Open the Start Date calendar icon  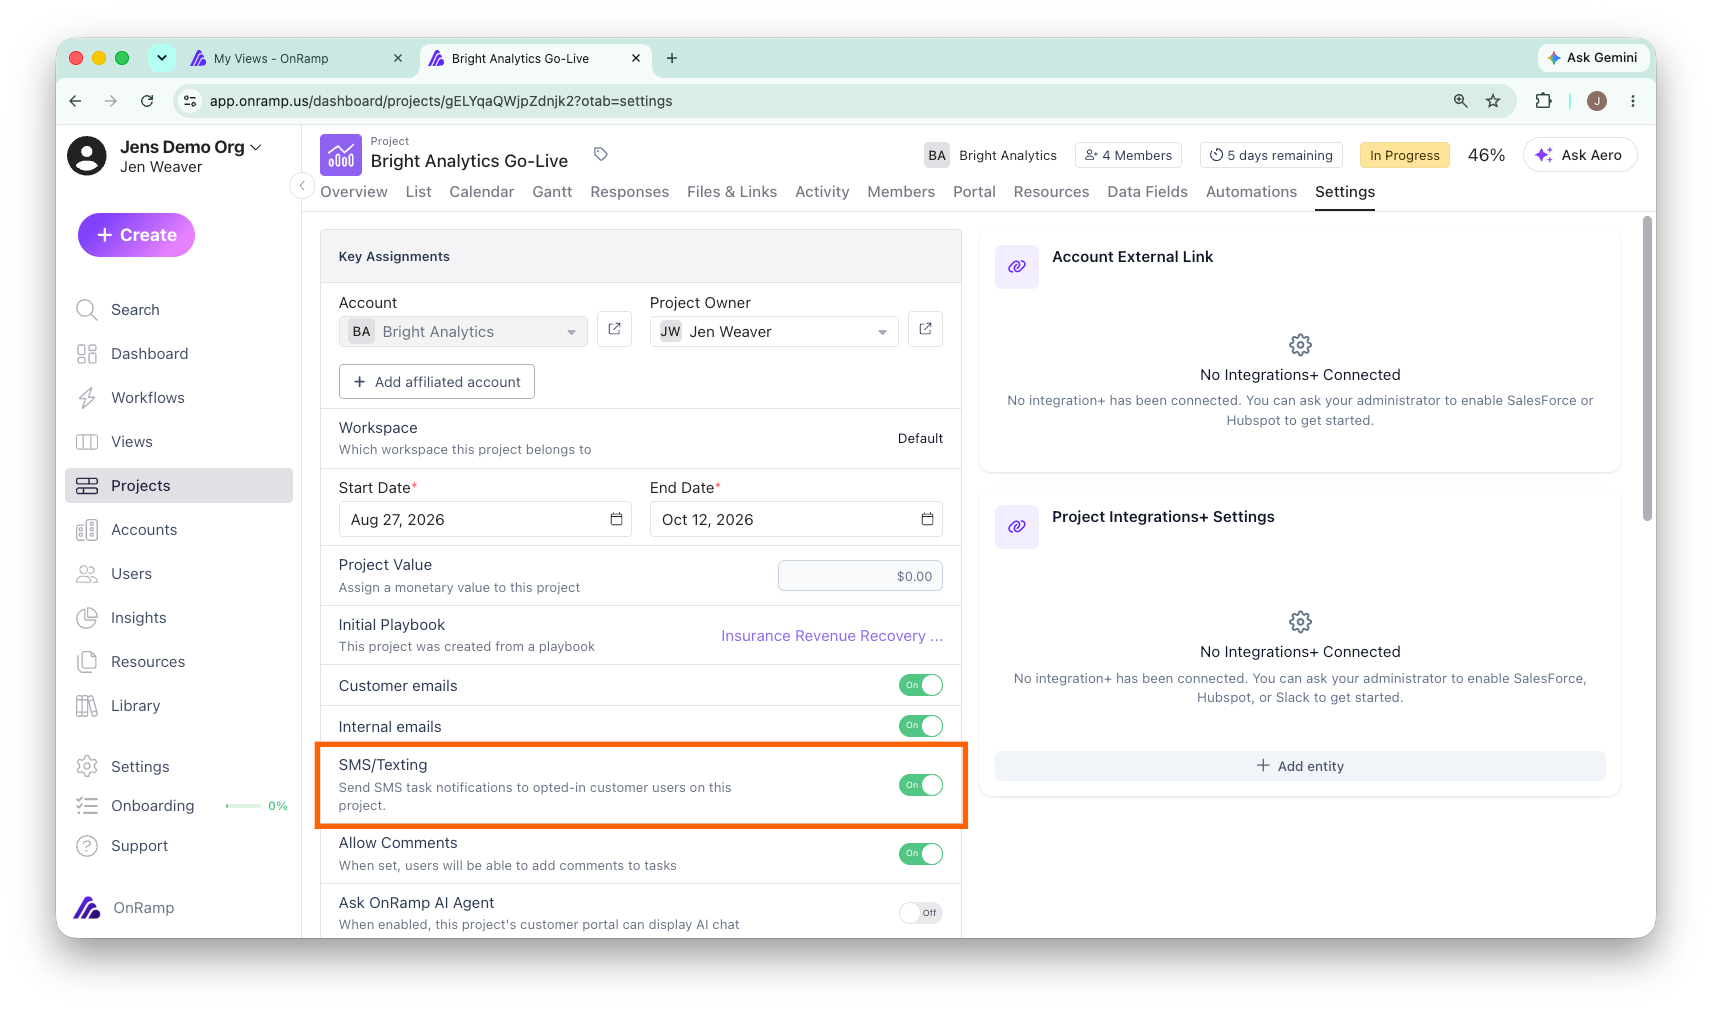(x=616, y=519)
